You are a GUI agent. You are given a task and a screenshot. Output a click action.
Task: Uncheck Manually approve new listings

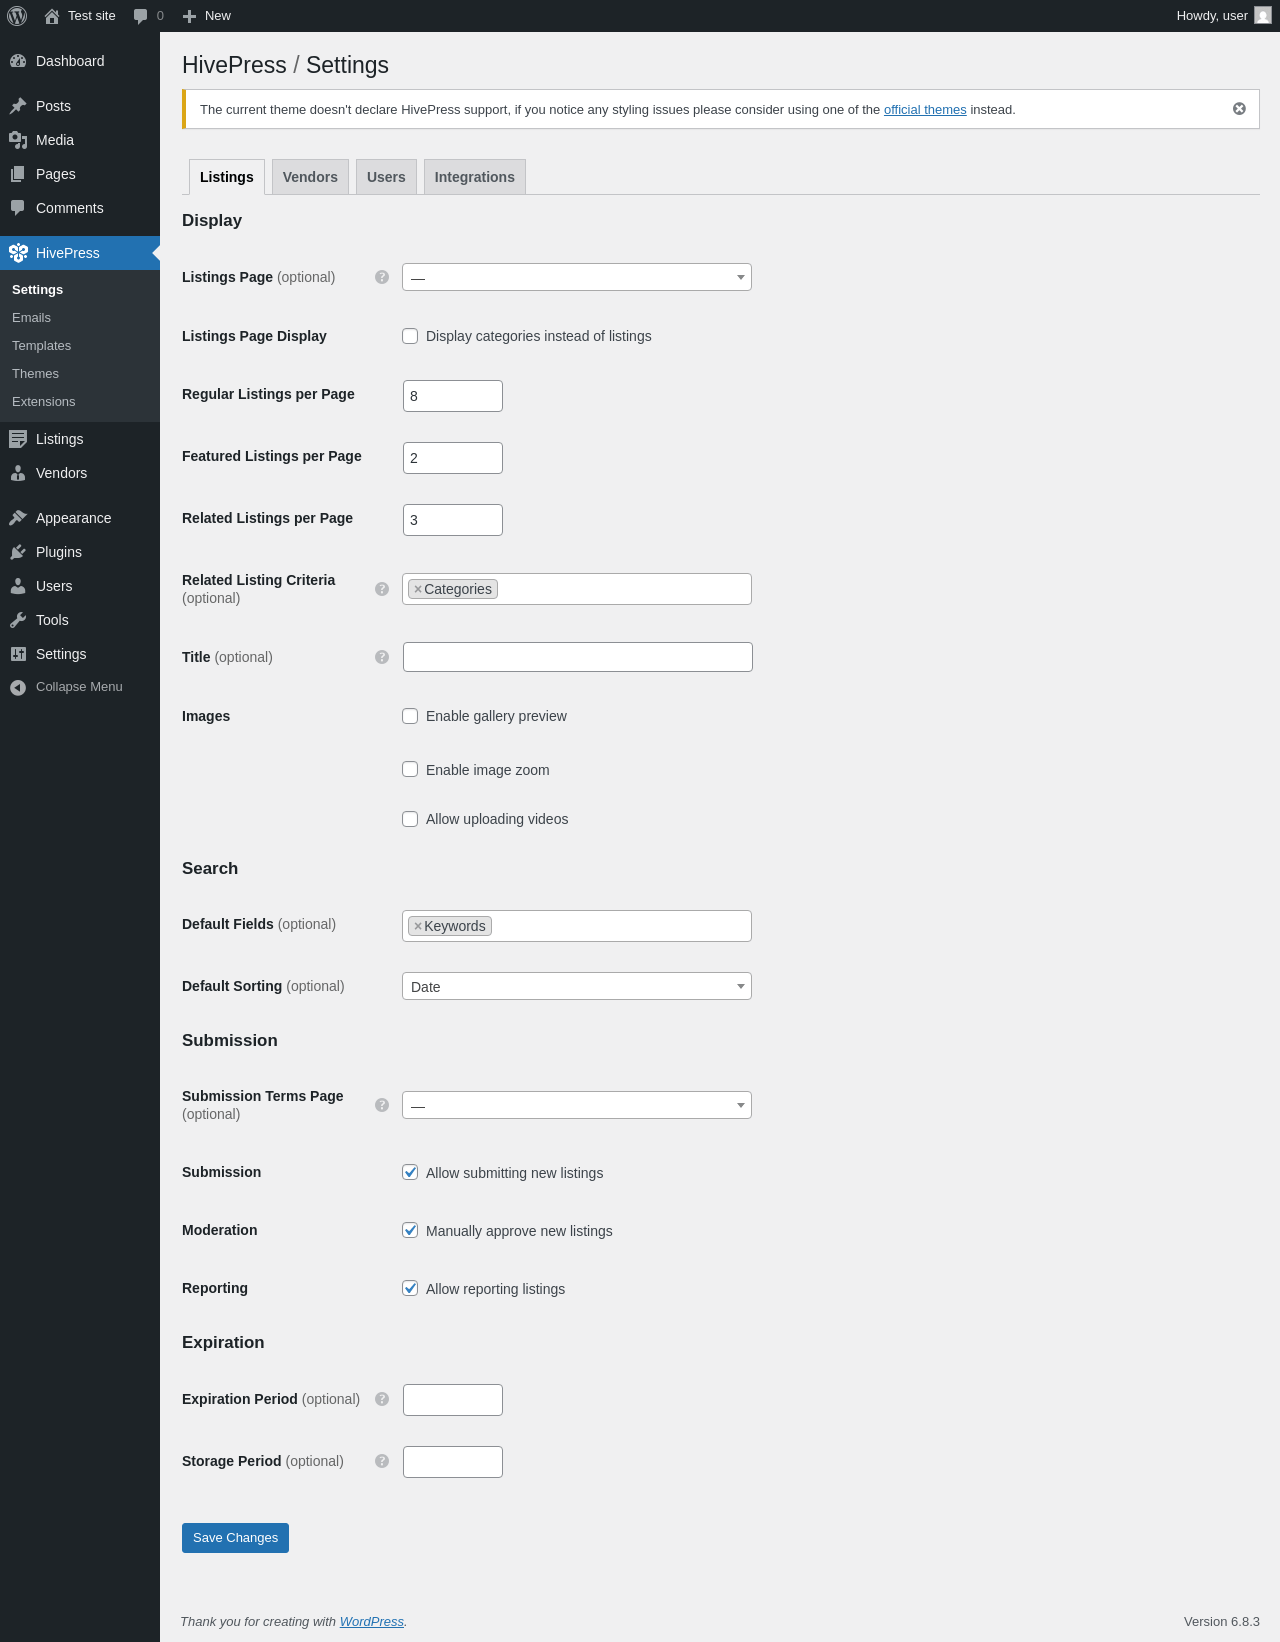(410, 1230)
